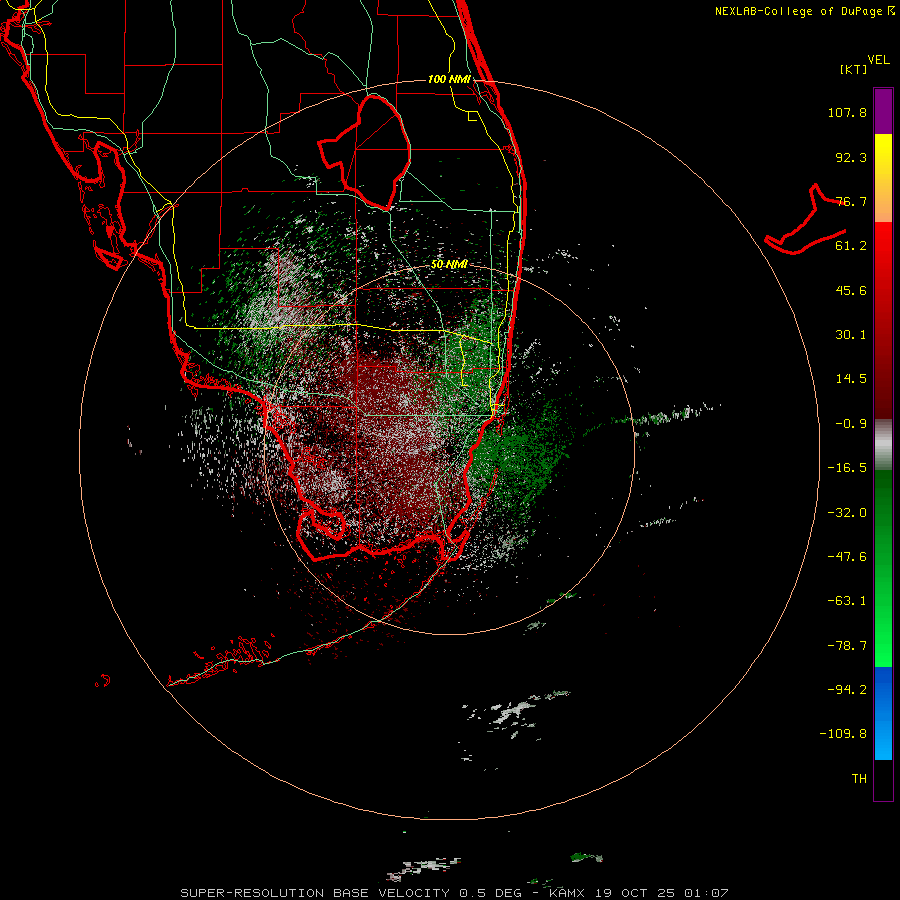Click the 50 NMI range ring label

click(449, 265)
